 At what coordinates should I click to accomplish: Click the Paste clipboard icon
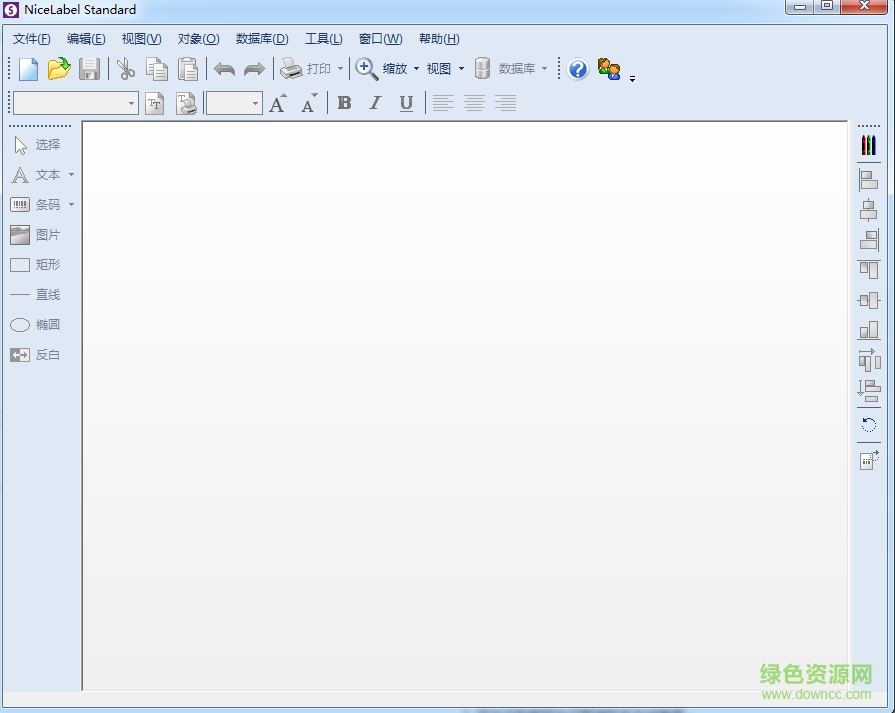click(x=188, y=69)
